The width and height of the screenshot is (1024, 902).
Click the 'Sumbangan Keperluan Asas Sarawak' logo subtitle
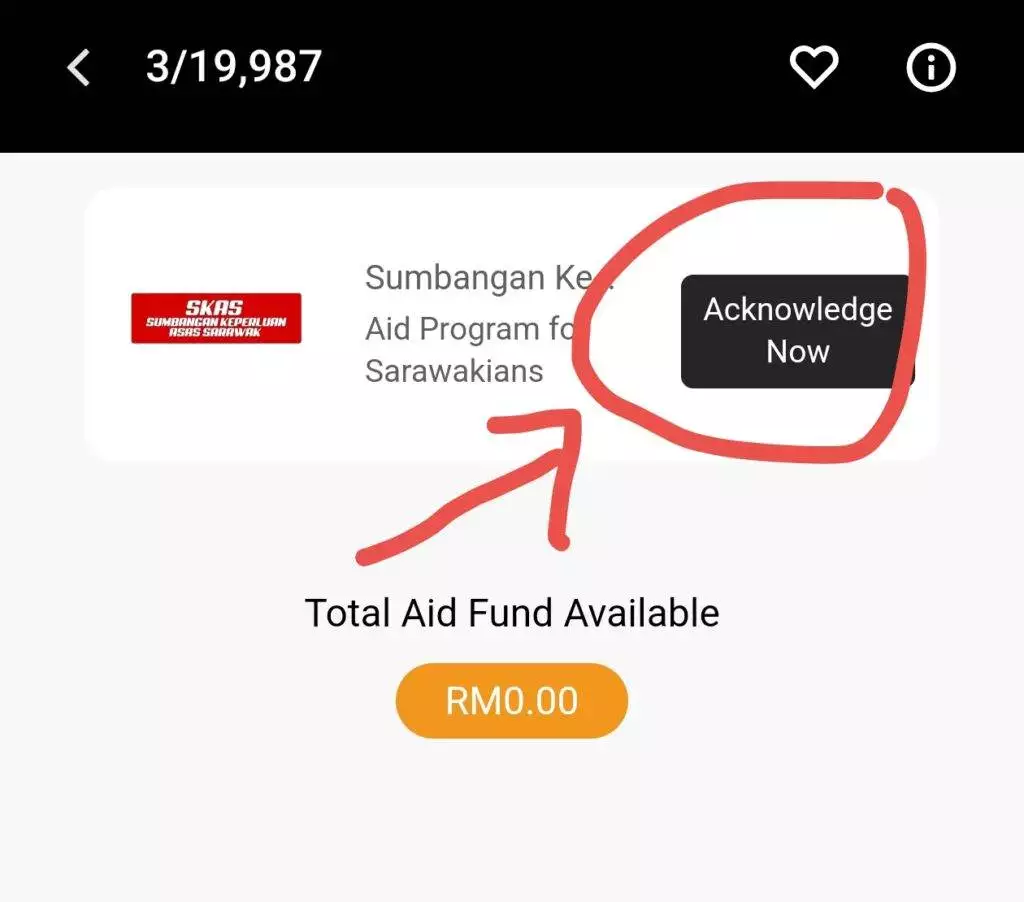(216, 327)
